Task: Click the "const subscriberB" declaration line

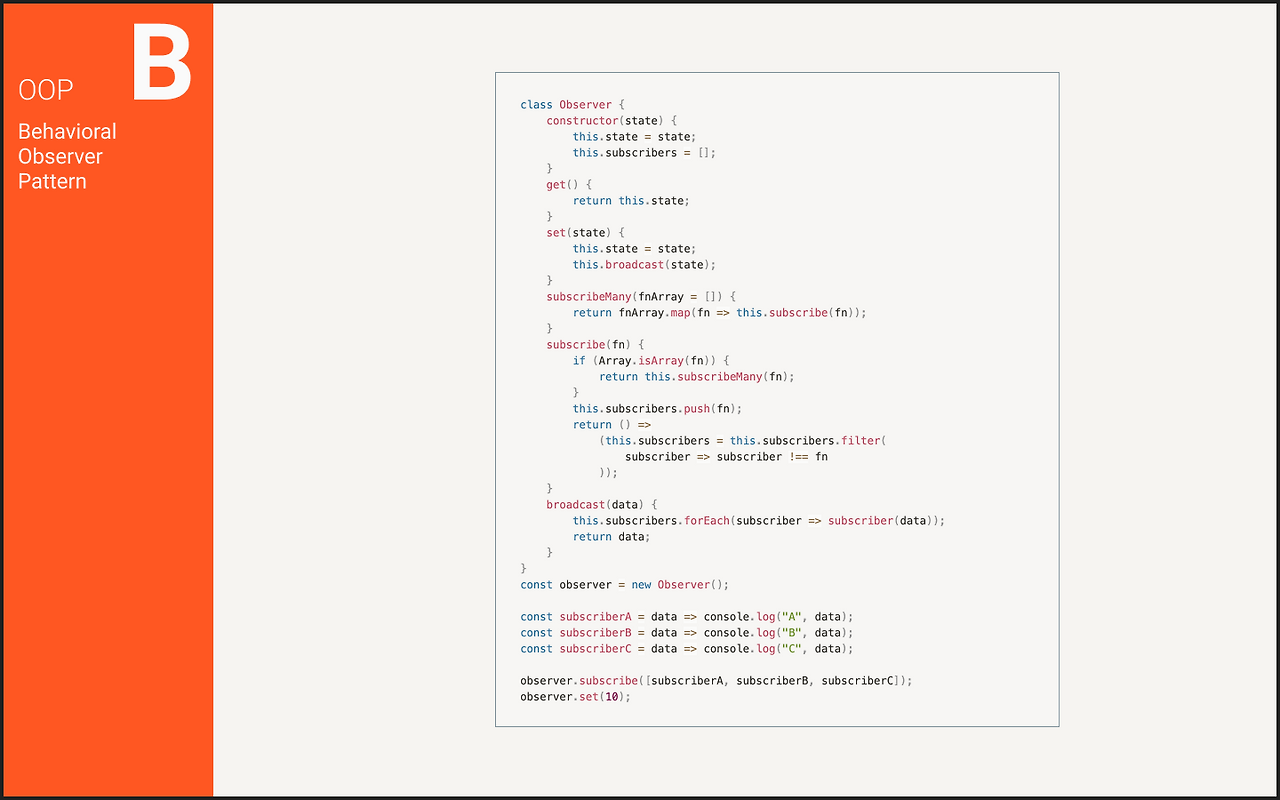Action: point(687,633)
